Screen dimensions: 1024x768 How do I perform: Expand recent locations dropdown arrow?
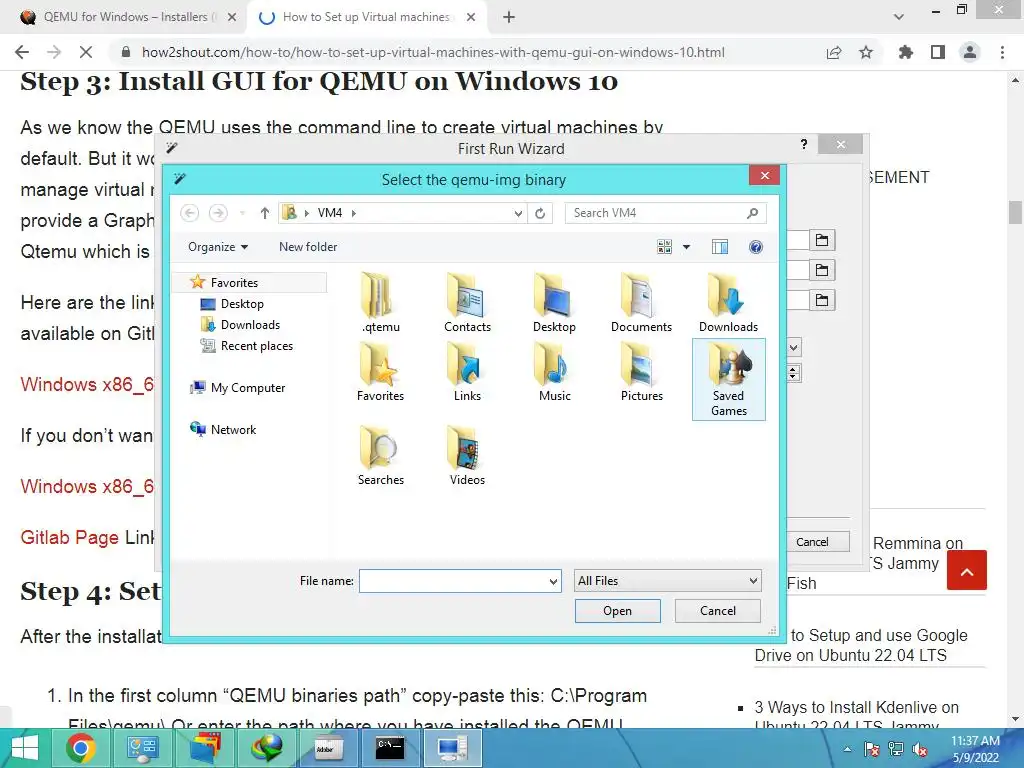242,213
